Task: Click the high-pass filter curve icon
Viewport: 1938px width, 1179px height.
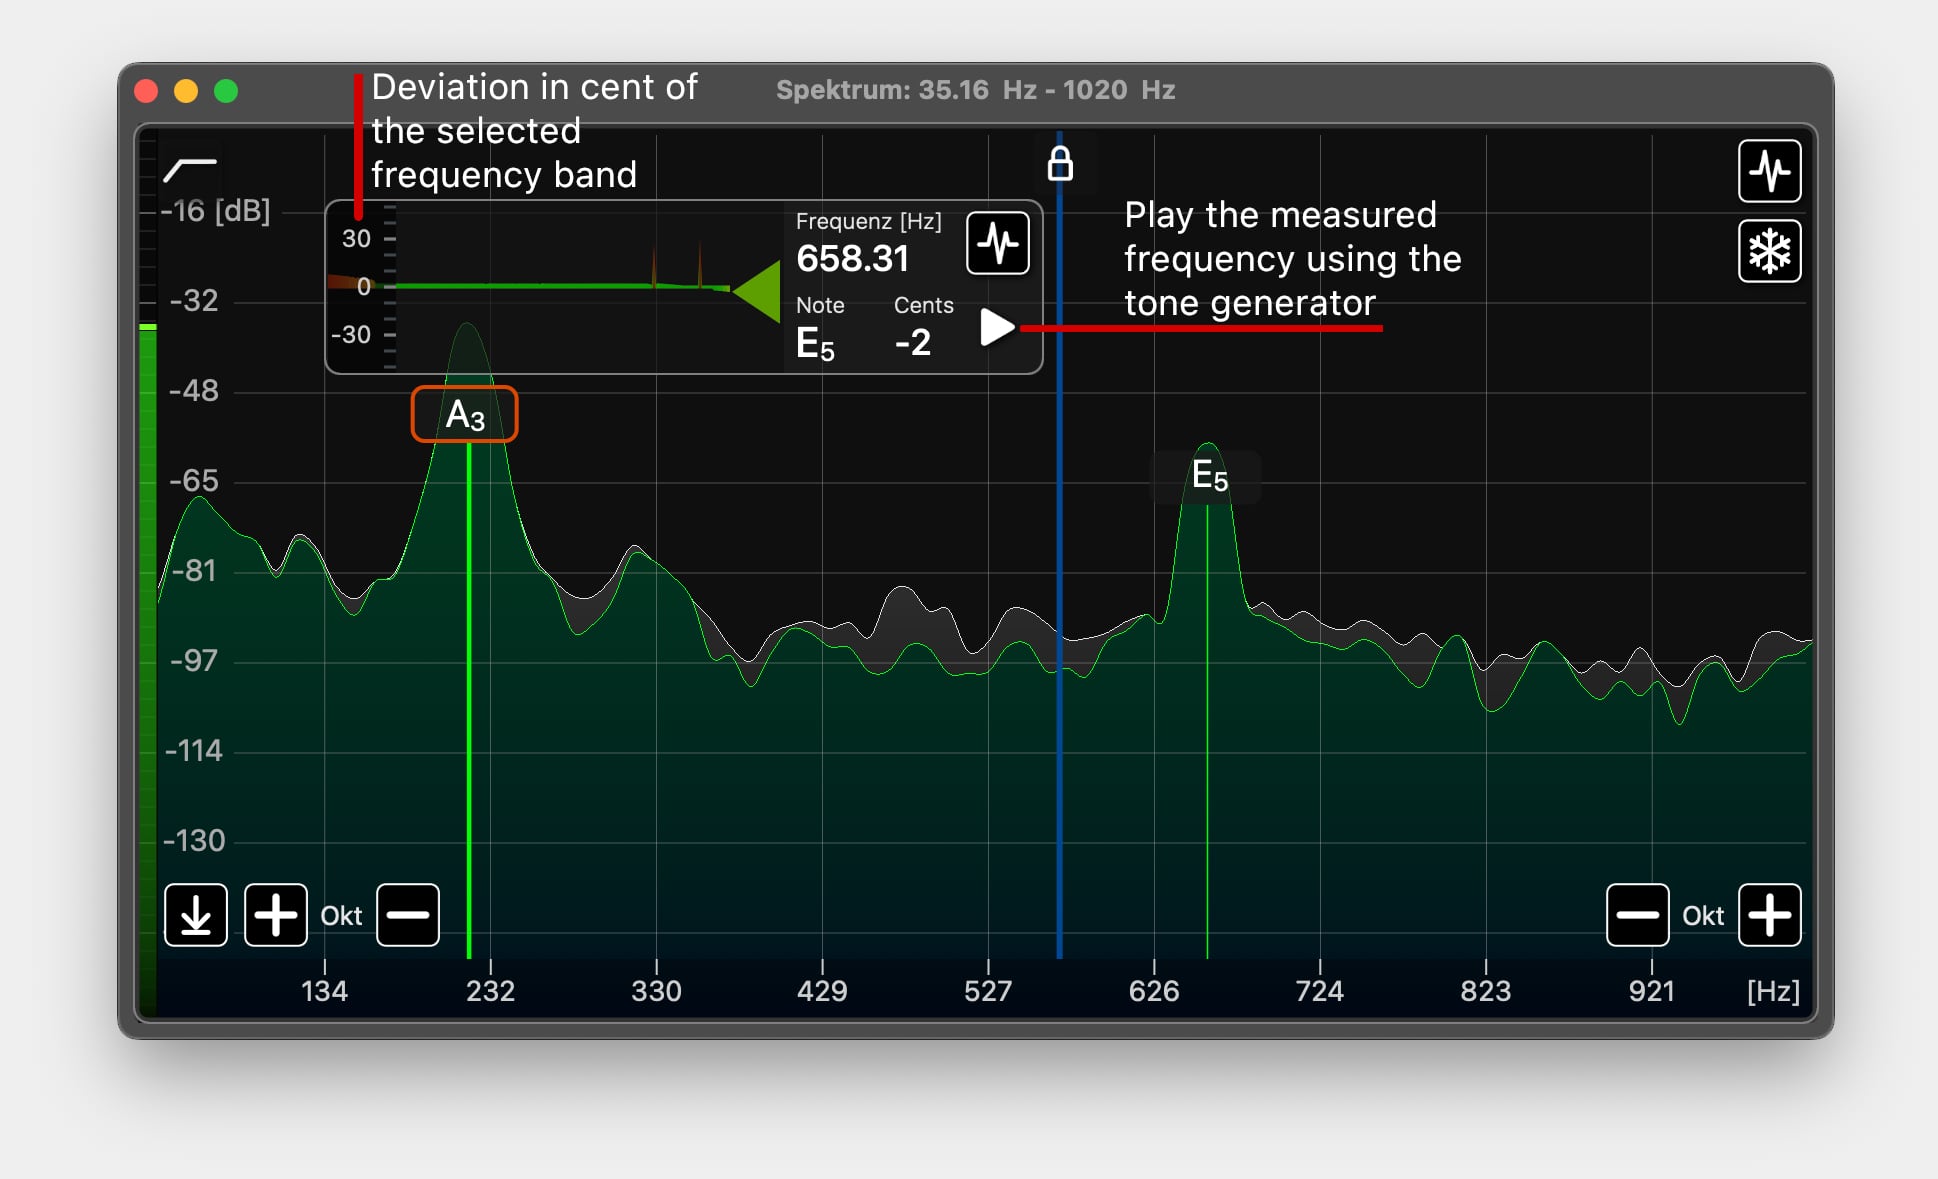Action: [190, 169]
